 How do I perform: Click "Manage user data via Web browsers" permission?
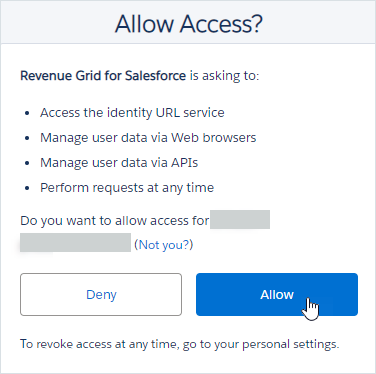coord(148,138)
